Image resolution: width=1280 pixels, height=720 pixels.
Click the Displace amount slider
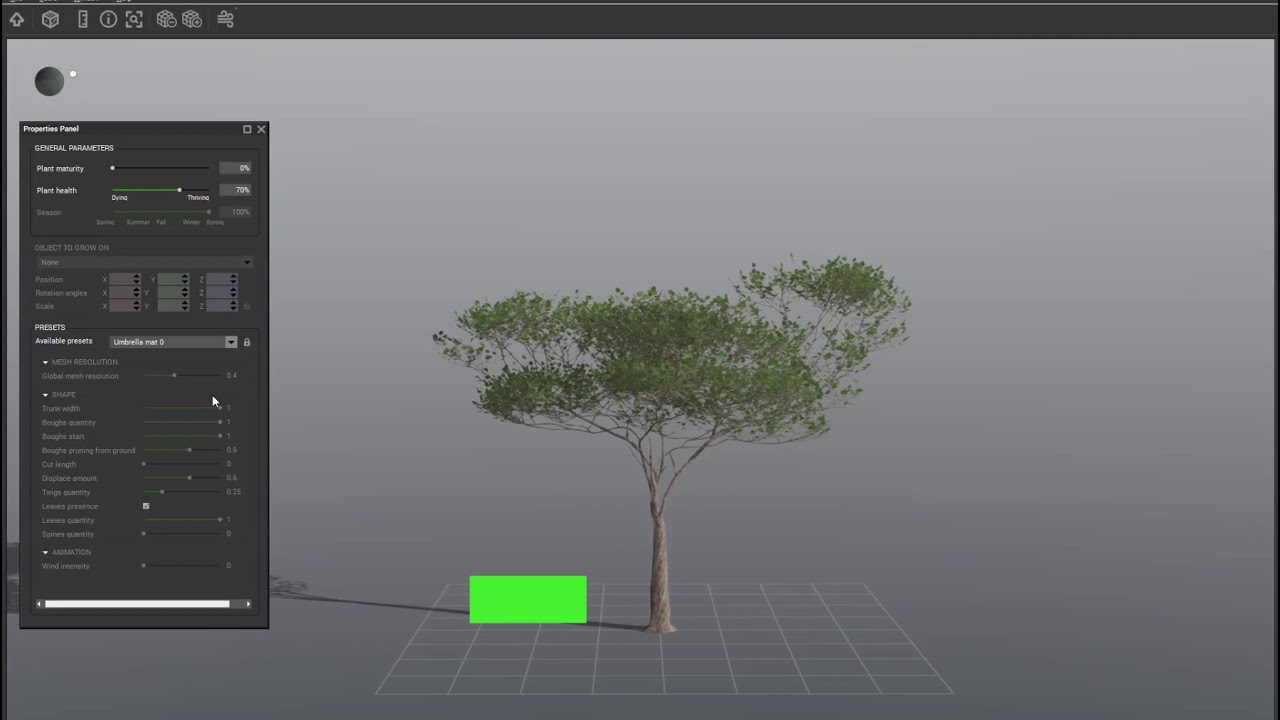pyautogui.click(x=182, y=478)
